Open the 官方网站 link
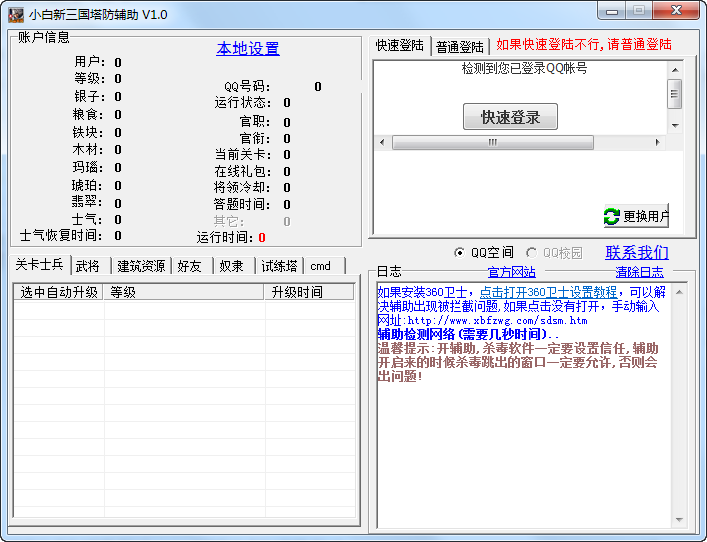The width and height of the screenshot is (707, 542). point(512,272)
